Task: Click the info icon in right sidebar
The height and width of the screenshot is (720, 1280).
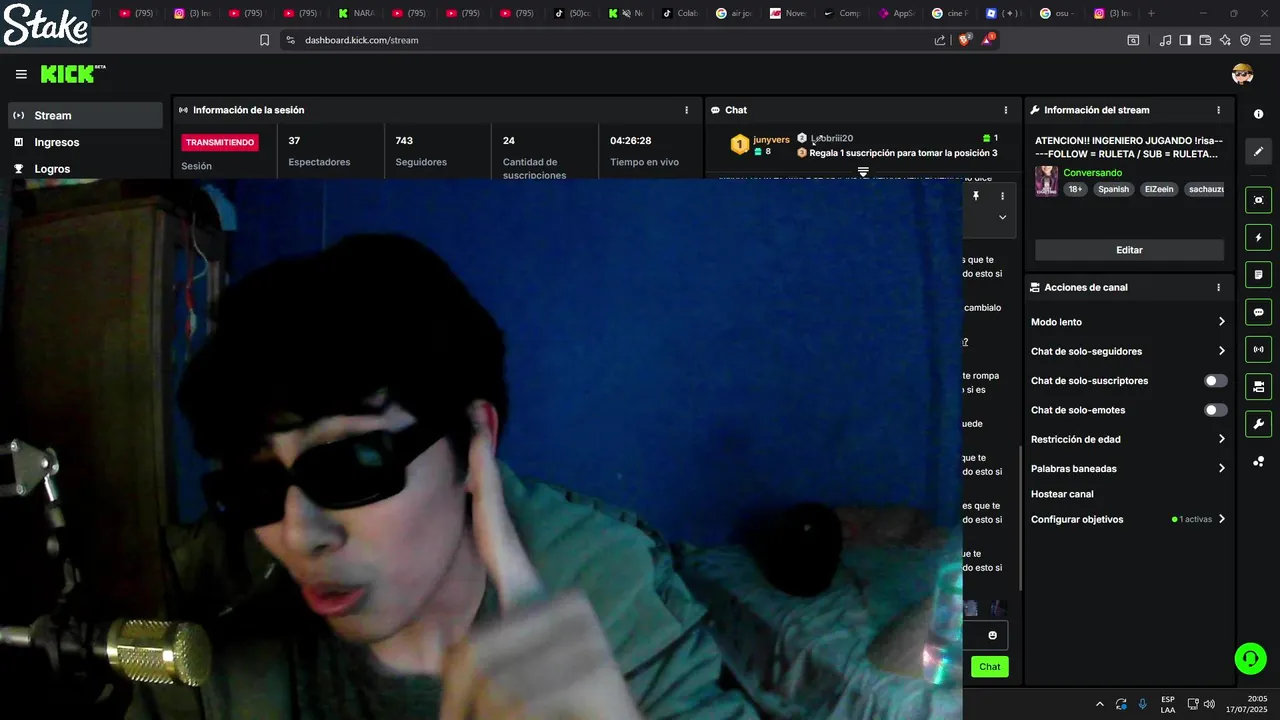Action: [x=1258, y=114]
